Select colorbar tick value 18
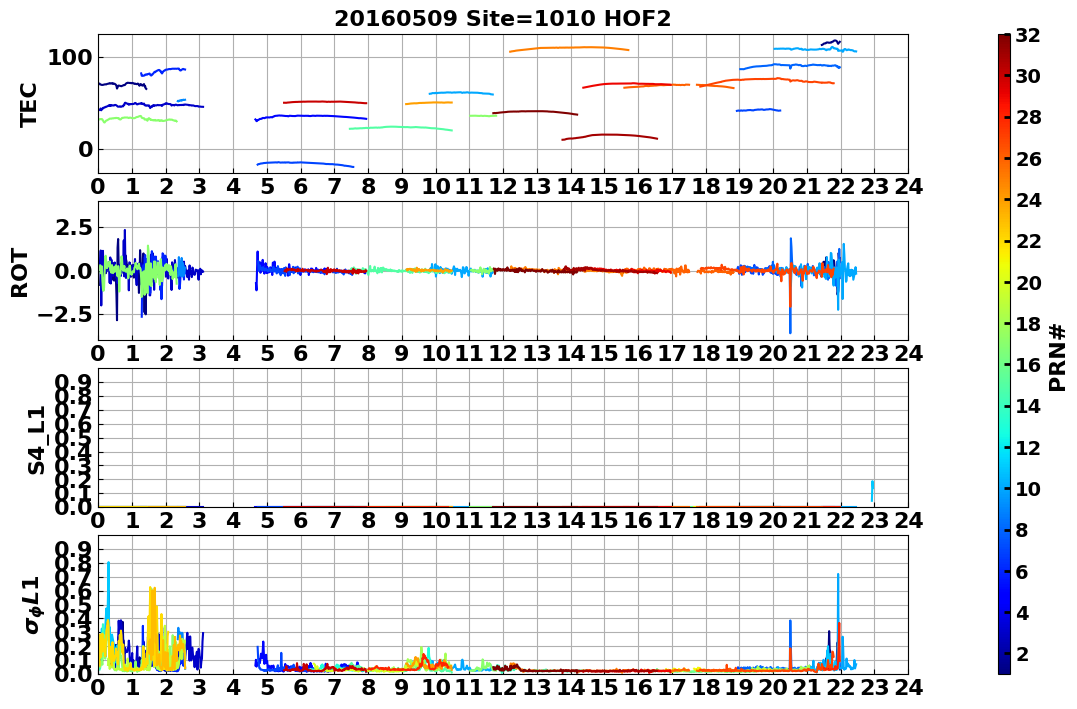 [1028, 324]
